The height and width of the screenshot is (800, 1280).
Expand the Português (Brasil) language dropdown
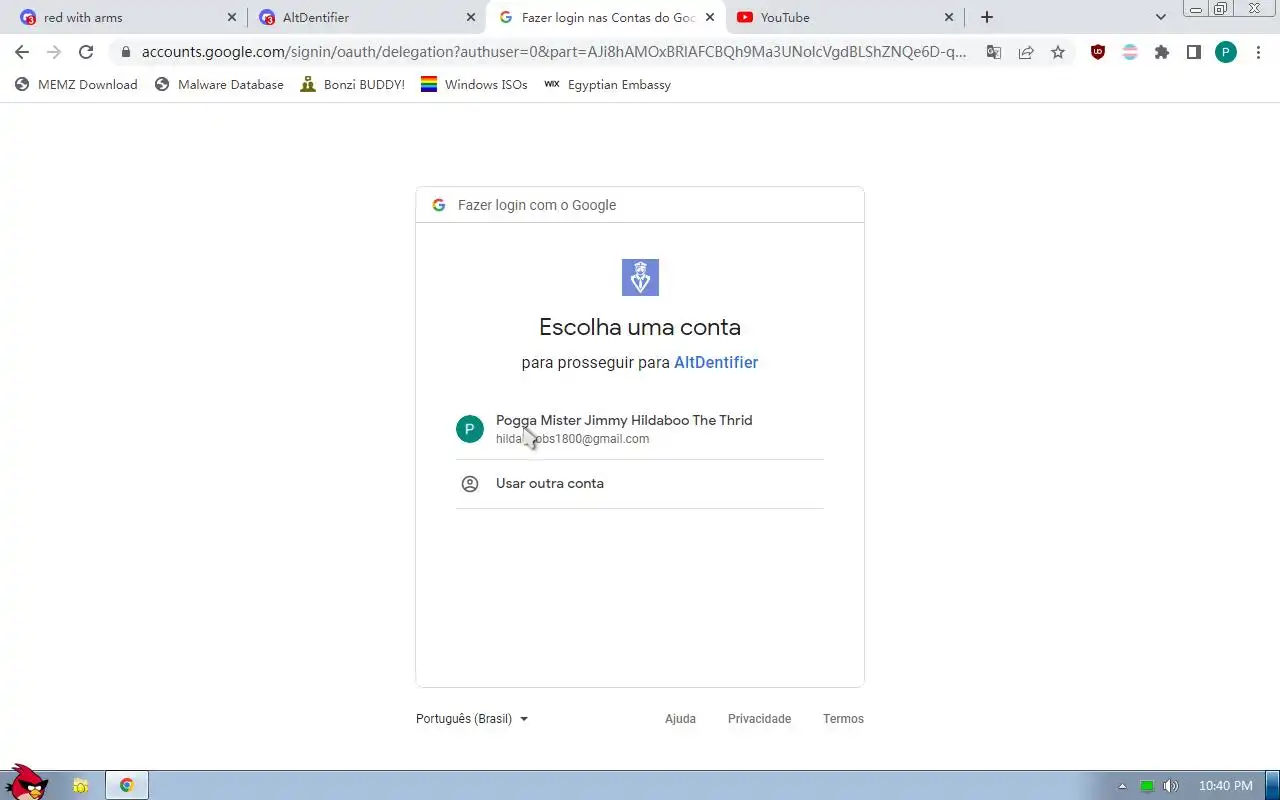472,719
